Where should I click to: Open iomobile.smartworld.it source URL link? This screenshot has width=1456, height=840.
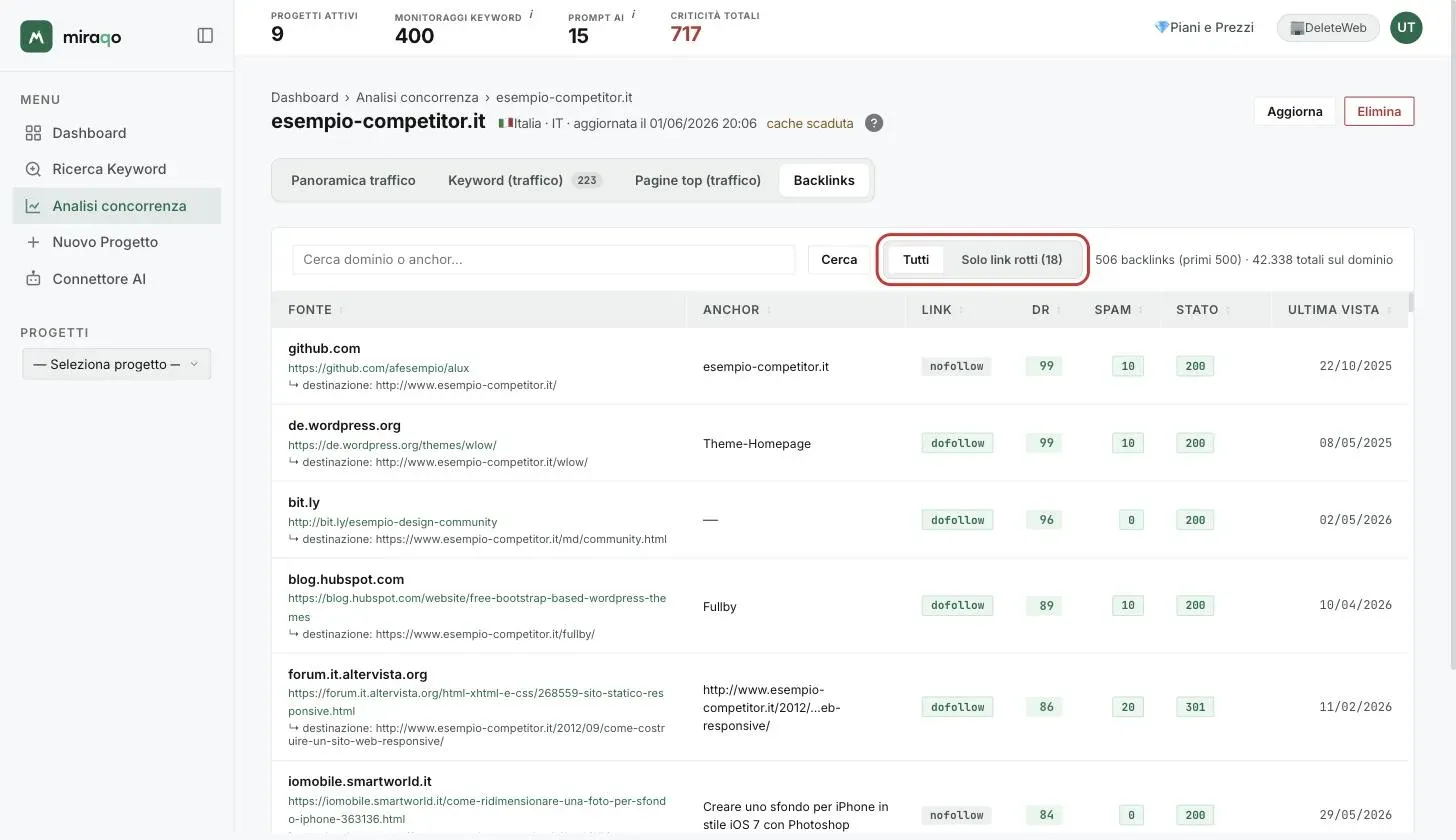tap(477, 810)
